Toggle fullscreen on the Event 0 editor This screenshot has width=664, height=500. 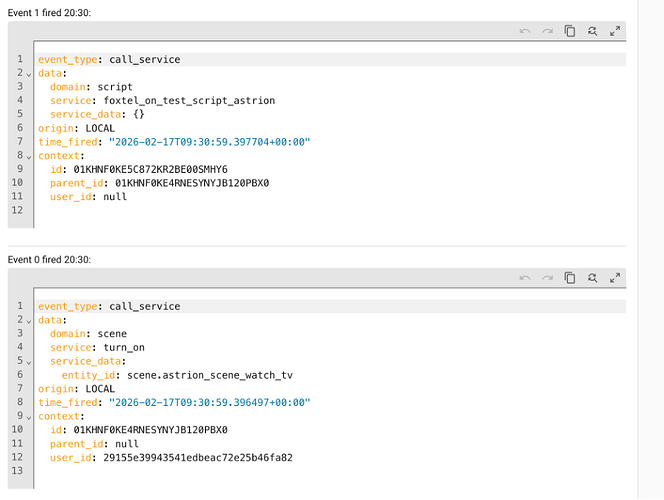(x=616, y=278)
